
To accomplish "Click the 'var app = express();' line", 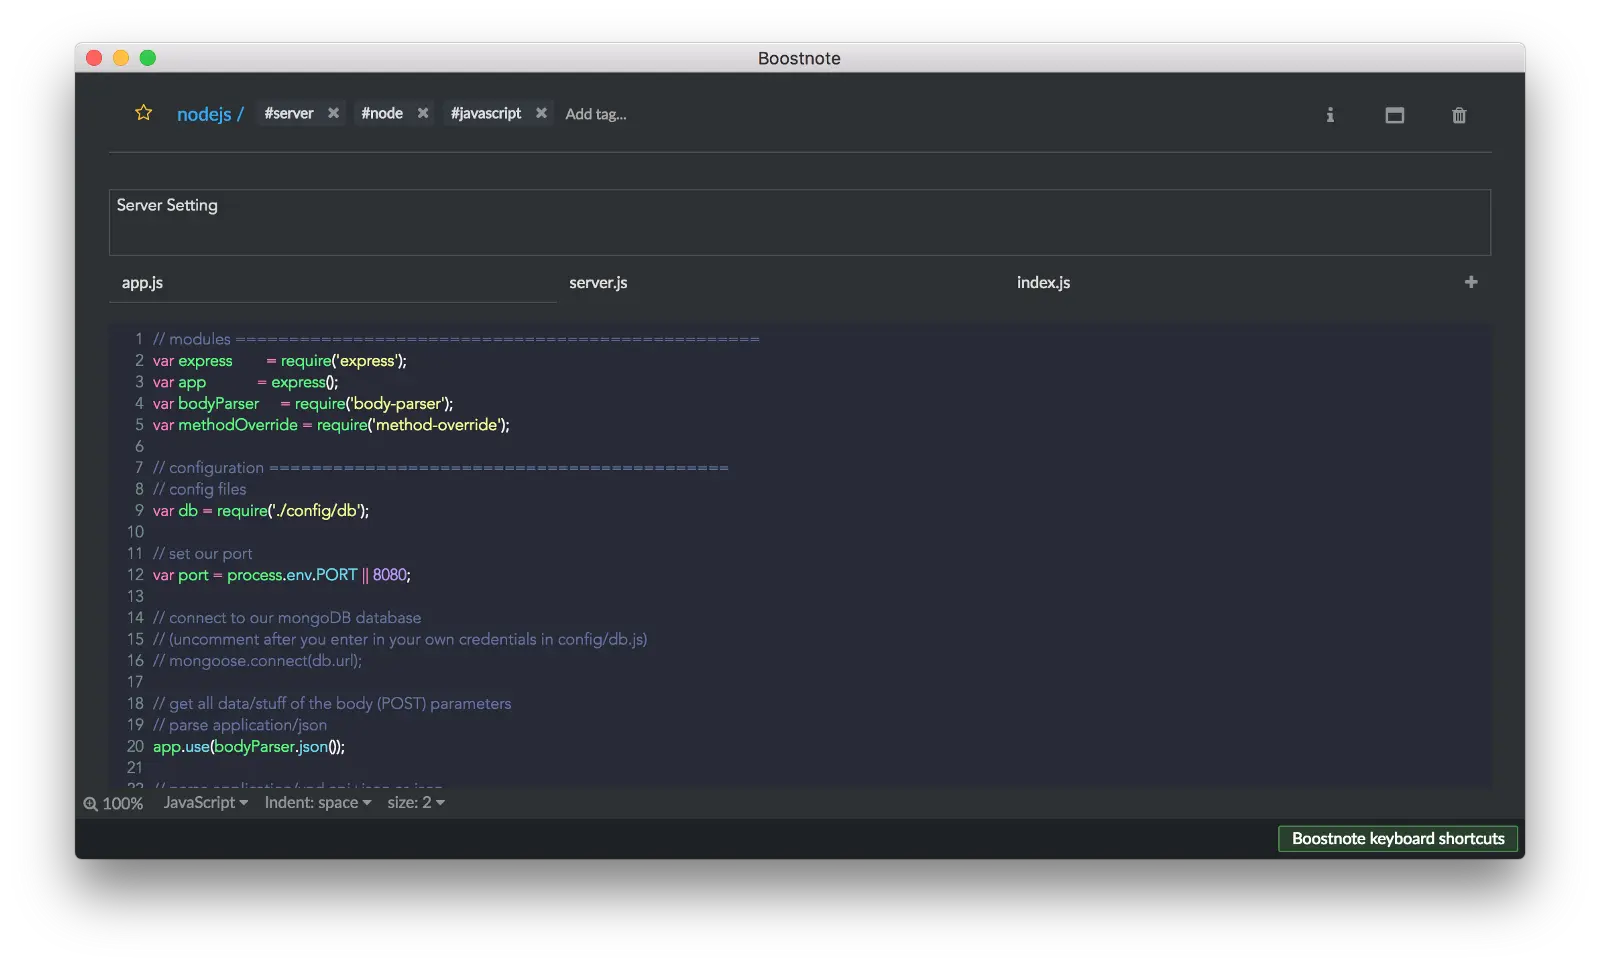I will [x=246, y=382].
